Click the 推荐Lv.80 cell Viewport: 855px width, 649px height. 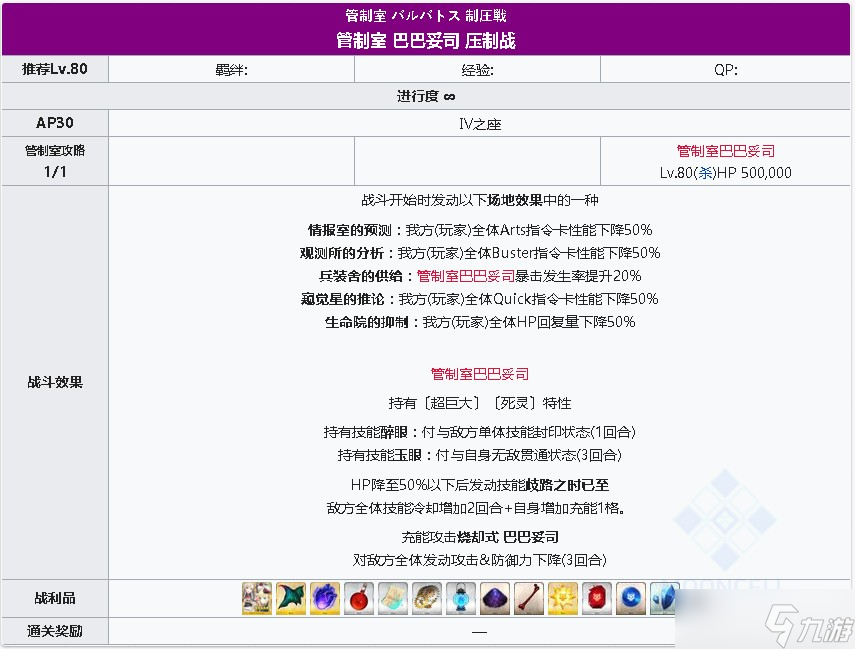click(x=55, y=69)
